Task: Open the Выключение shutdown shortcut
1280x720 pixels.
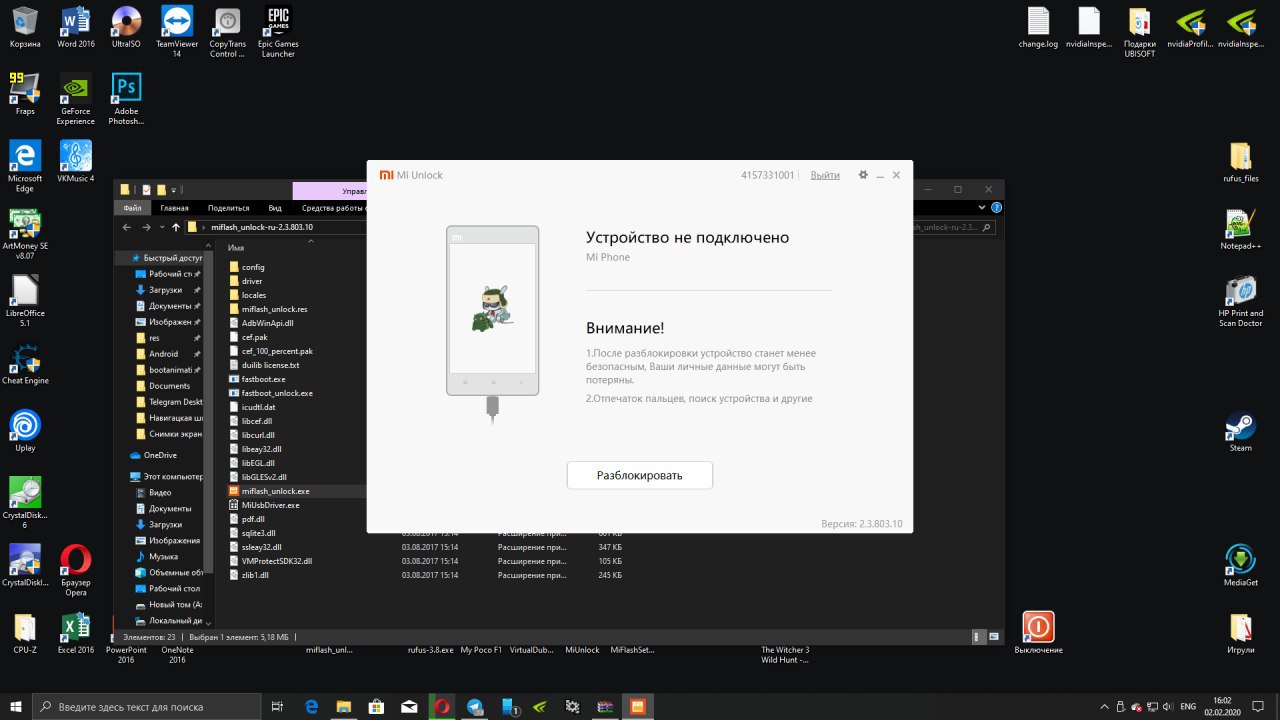Action: click(1039, 633)
